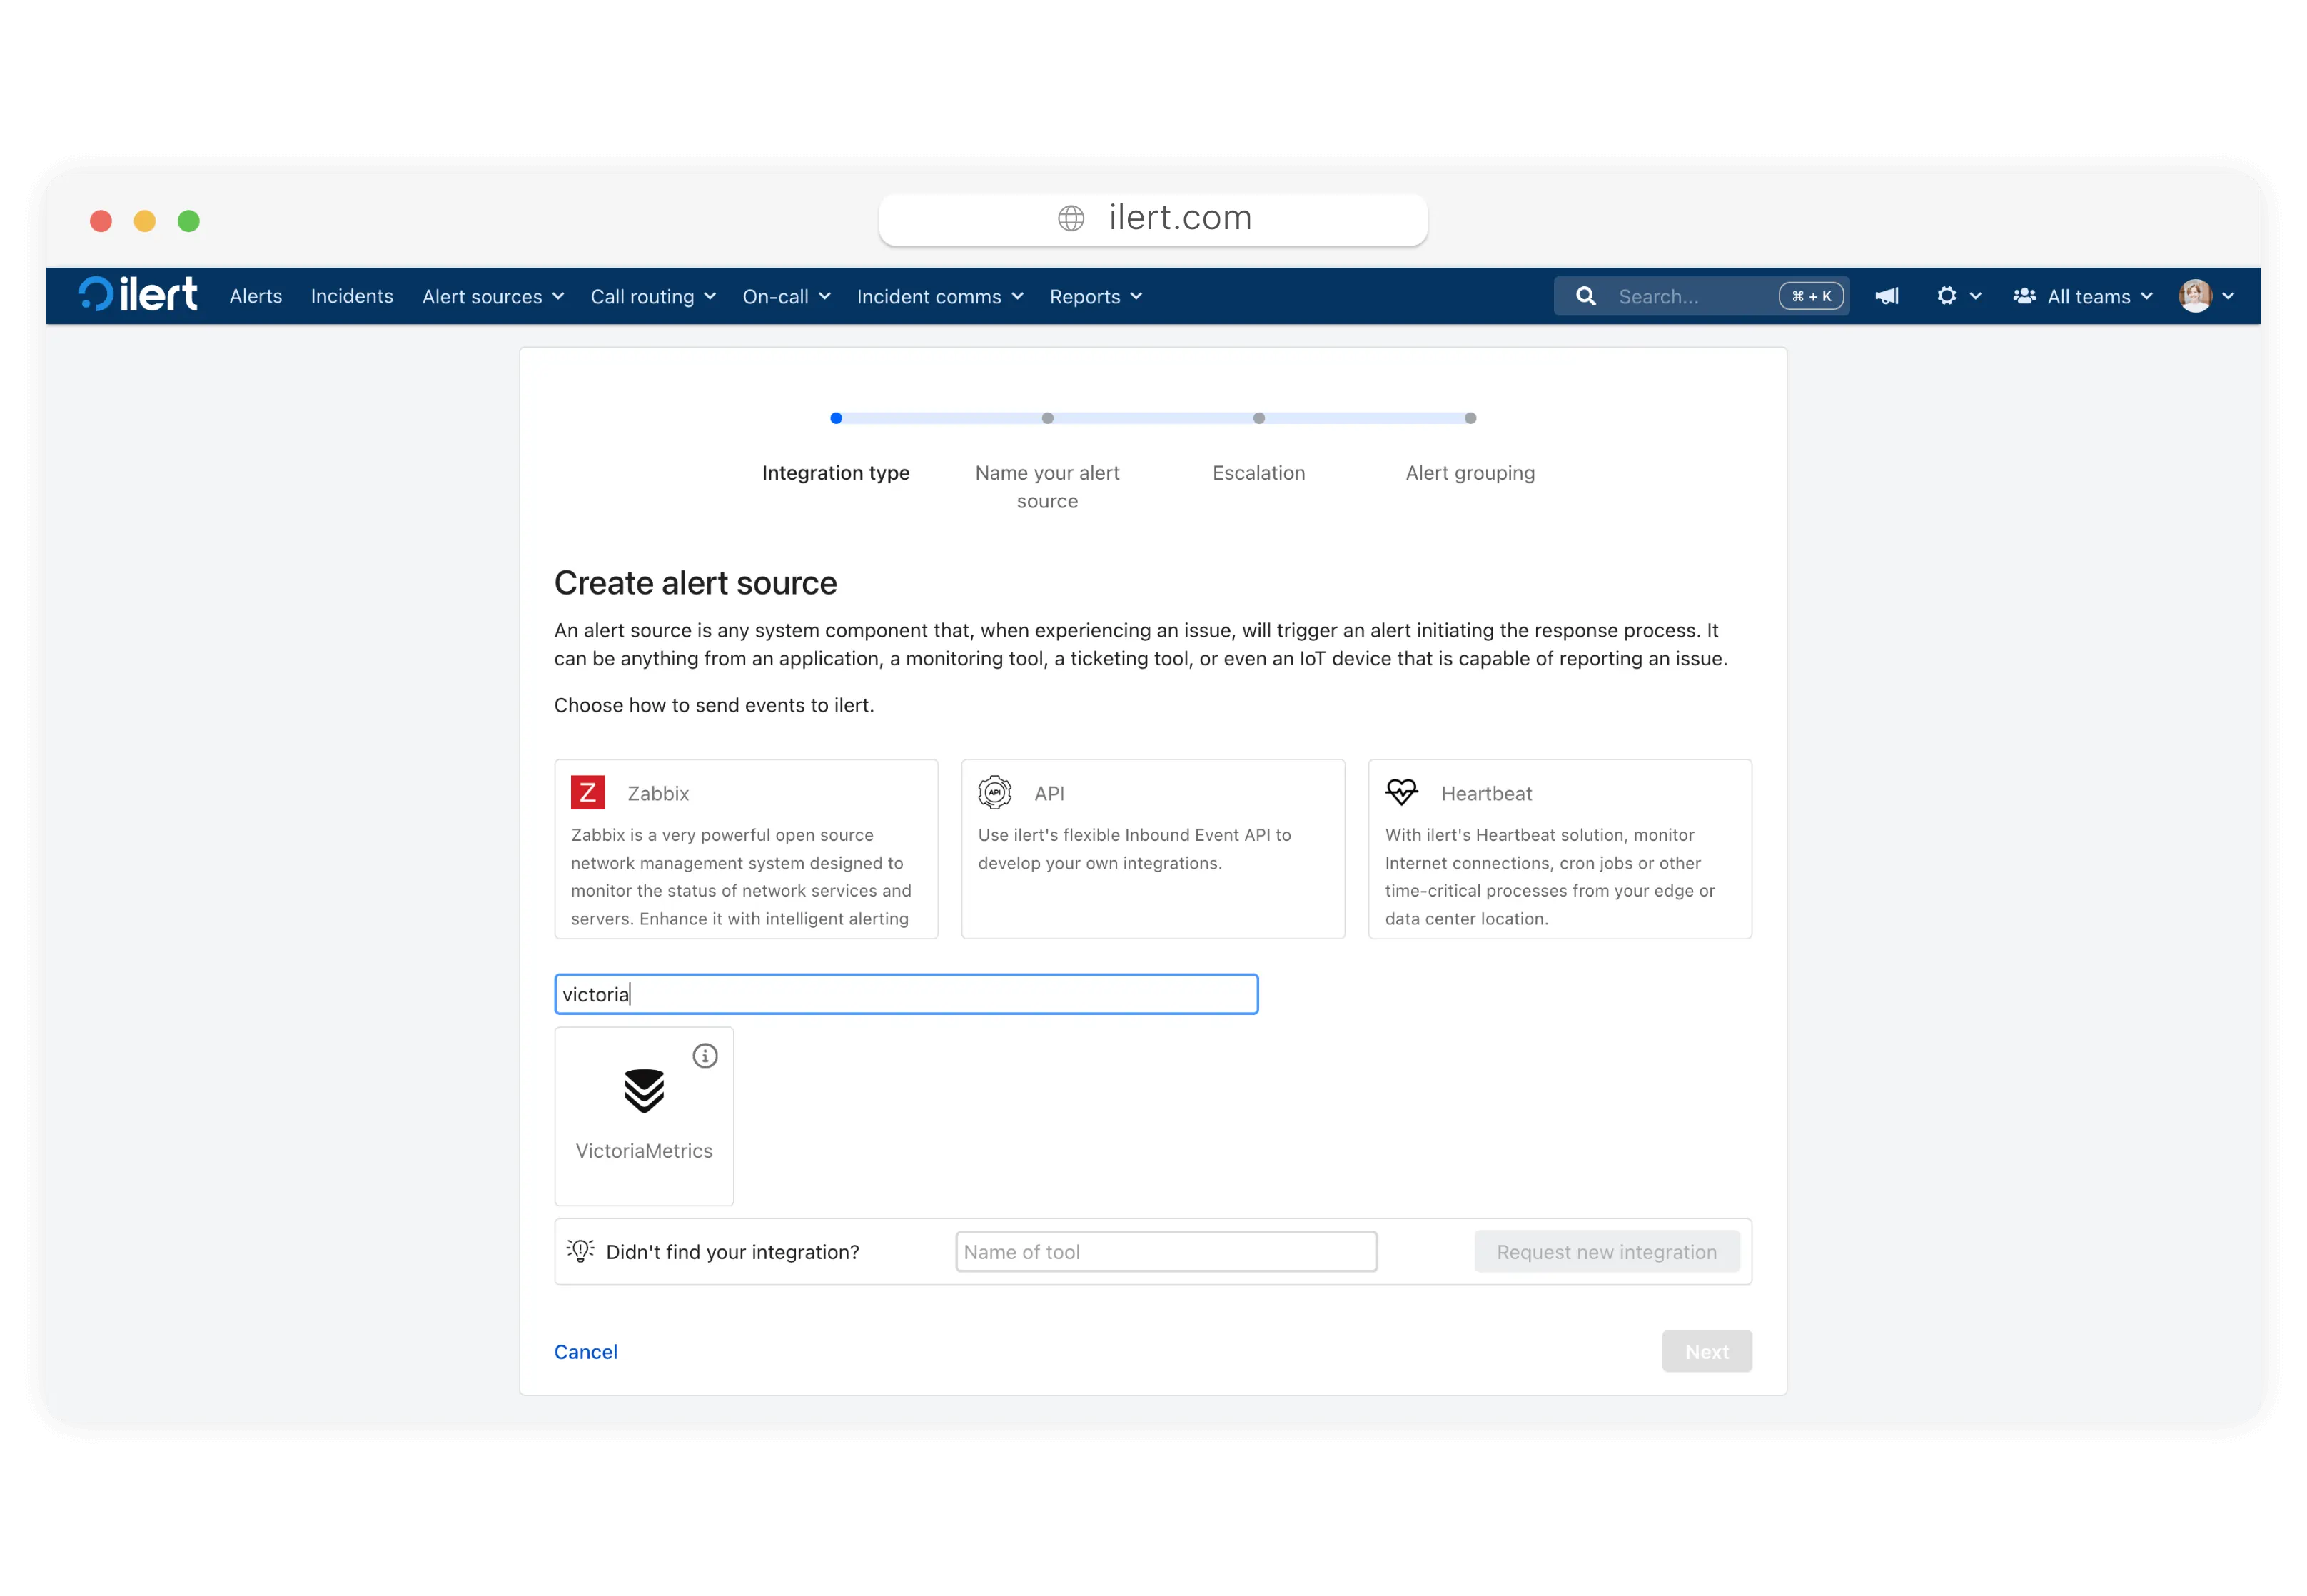
Task: Open the user avatar menu
Action: click(x=2195, y=296)
